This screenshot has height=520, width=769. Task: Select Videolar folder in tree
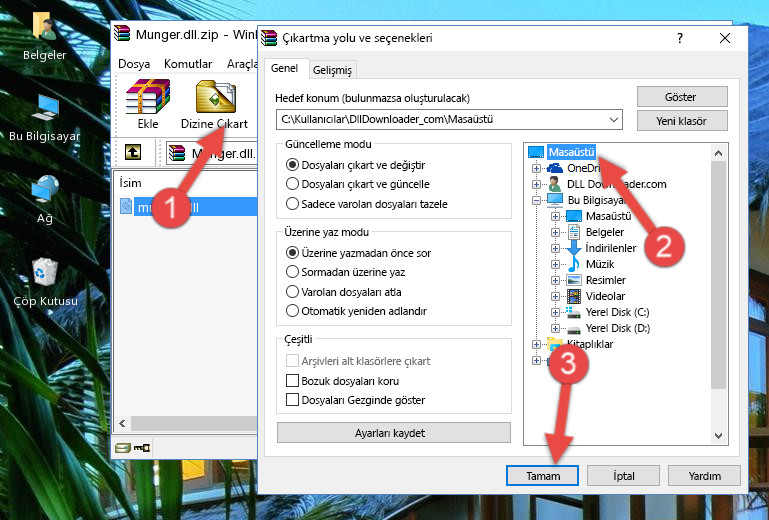[605, 296]
